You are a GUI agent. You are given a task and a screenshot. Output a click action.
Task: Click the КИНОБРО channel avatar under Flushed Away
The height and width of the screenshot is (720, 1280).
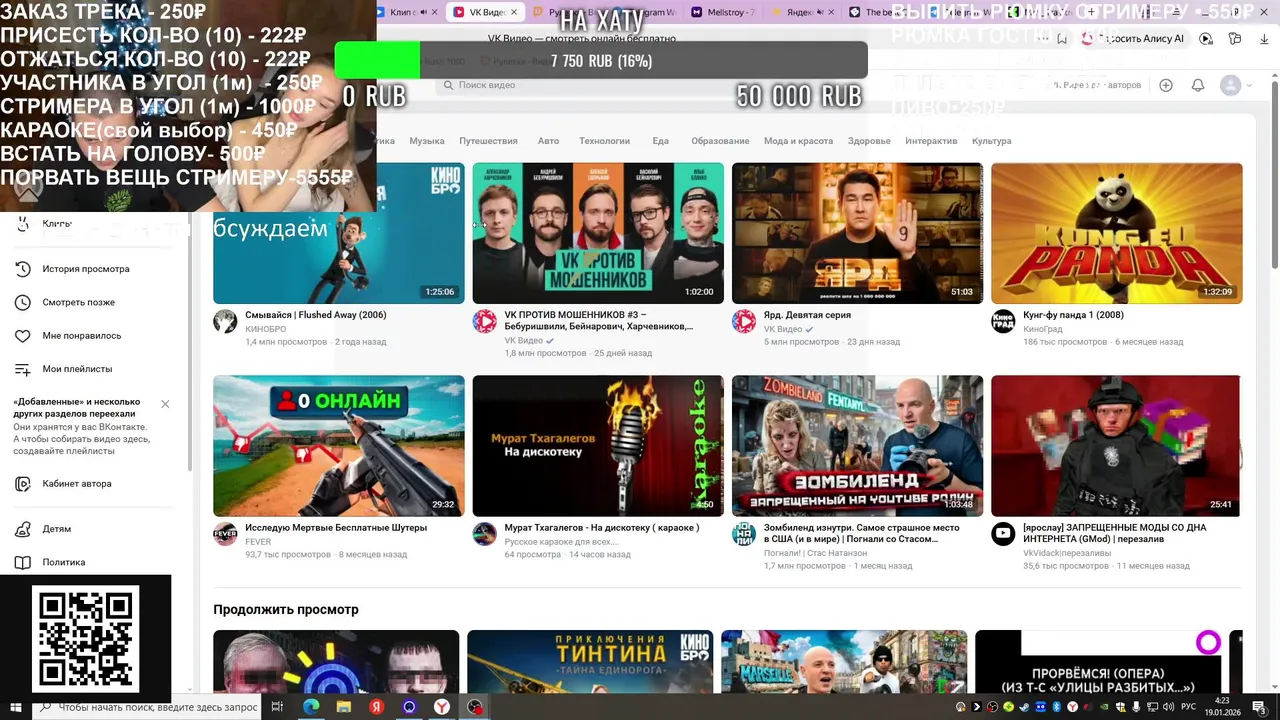tap(226, 321)
